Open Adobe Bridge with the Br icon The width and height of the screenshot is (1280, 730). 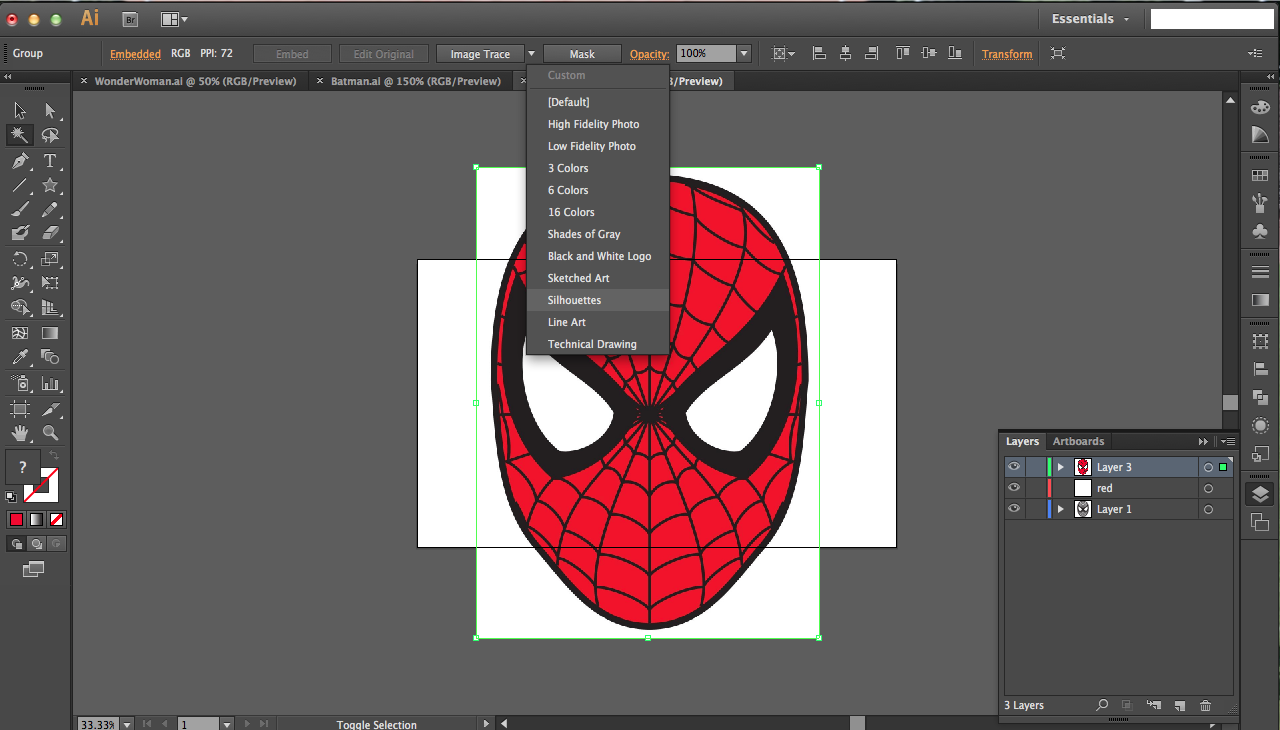tap(130, 19)
